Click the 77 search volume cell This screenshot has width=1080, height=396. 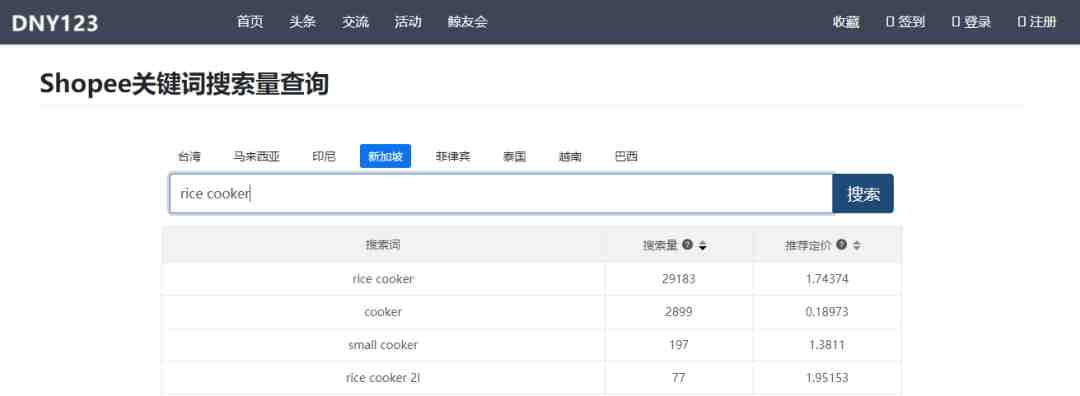coord(679,378)
